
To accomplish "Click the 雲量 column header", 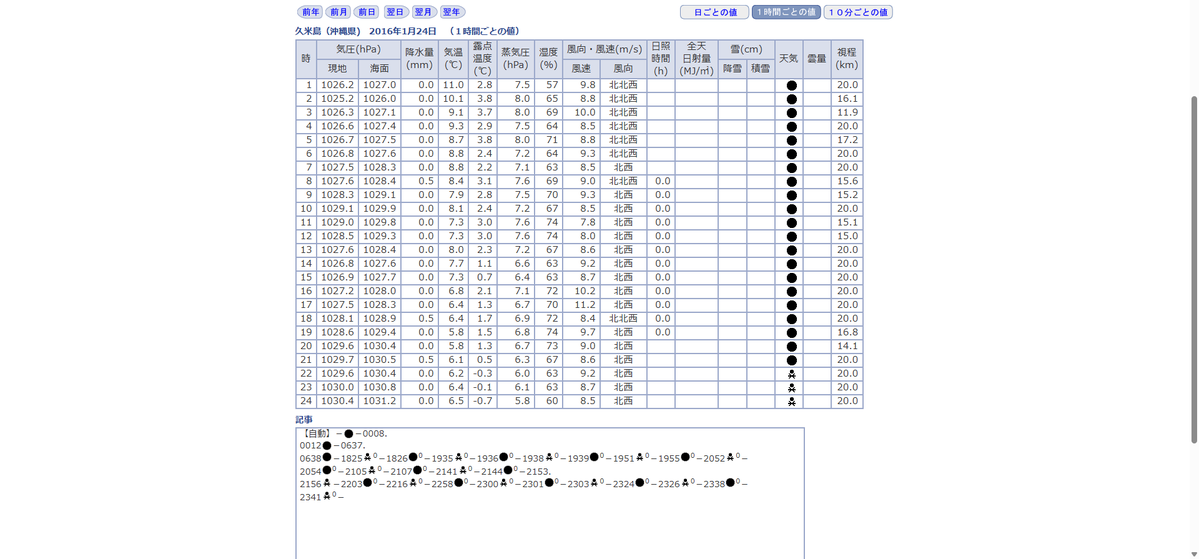I will pos(817,59).
